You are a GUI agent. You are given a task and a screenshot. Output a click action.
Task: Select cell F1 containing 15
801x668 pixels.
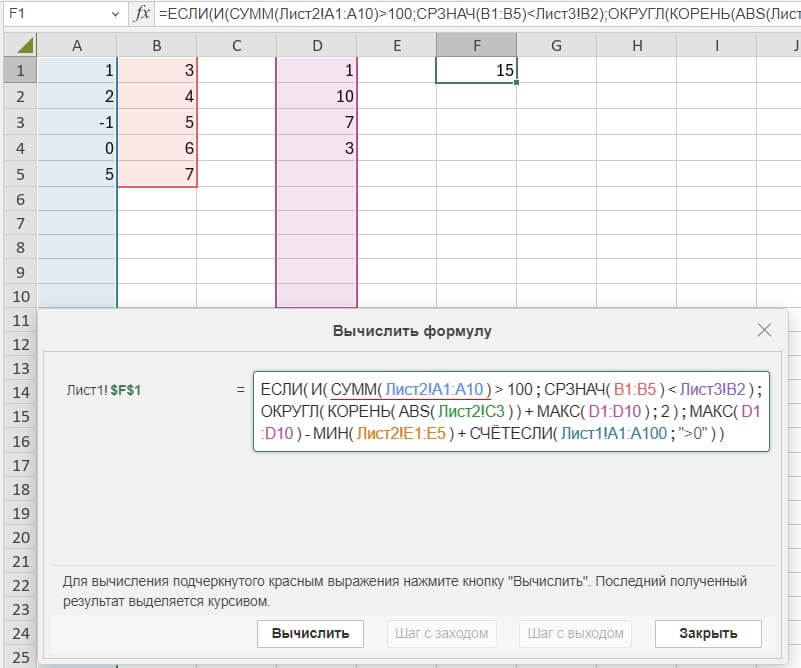click(x=476, y=71)
